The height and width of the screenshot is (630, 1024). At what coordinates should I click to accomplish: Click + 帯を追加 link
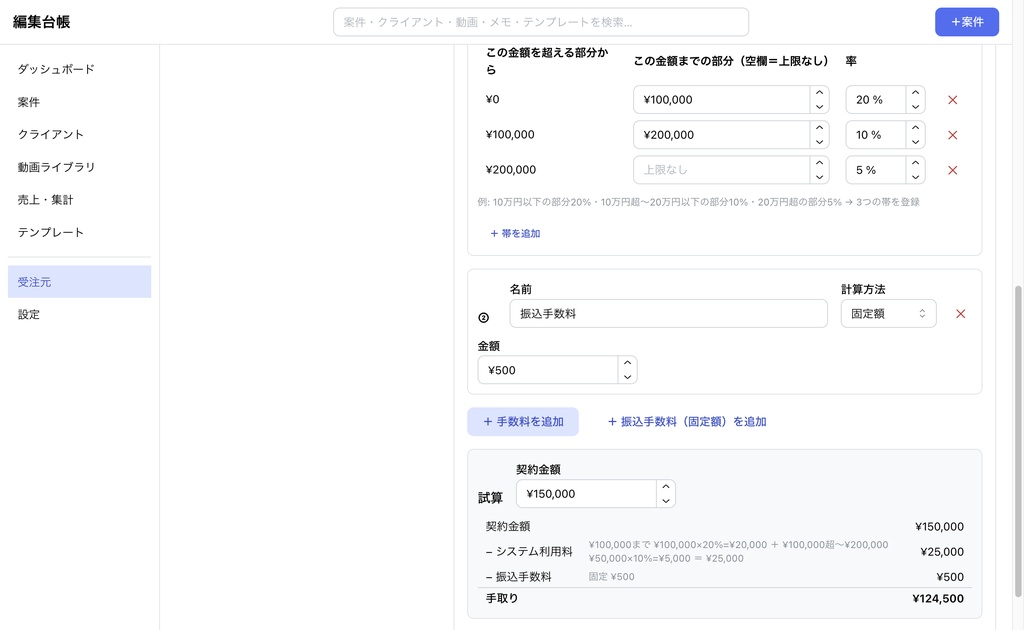point(515,234)
